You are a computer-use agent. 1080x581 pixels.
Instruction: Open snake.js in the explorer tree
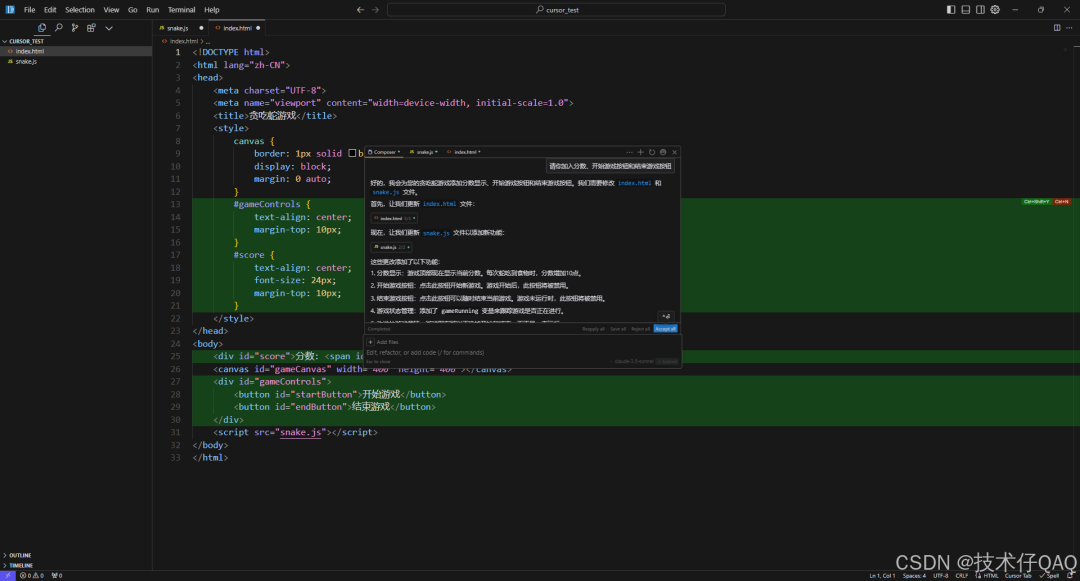(76, 62)
